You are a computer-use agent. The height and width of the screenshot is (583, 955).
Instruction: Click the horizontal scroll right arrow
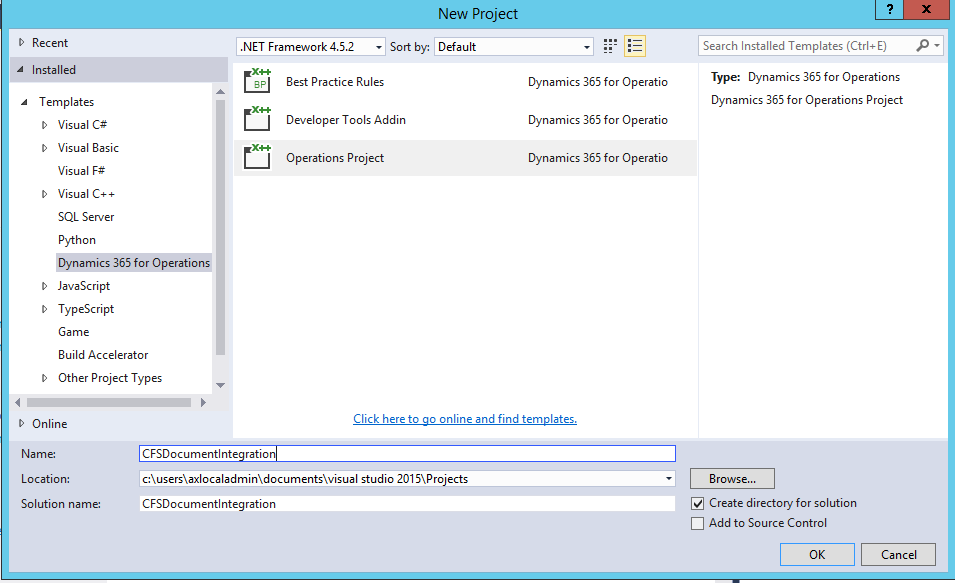tap(203, 402)
